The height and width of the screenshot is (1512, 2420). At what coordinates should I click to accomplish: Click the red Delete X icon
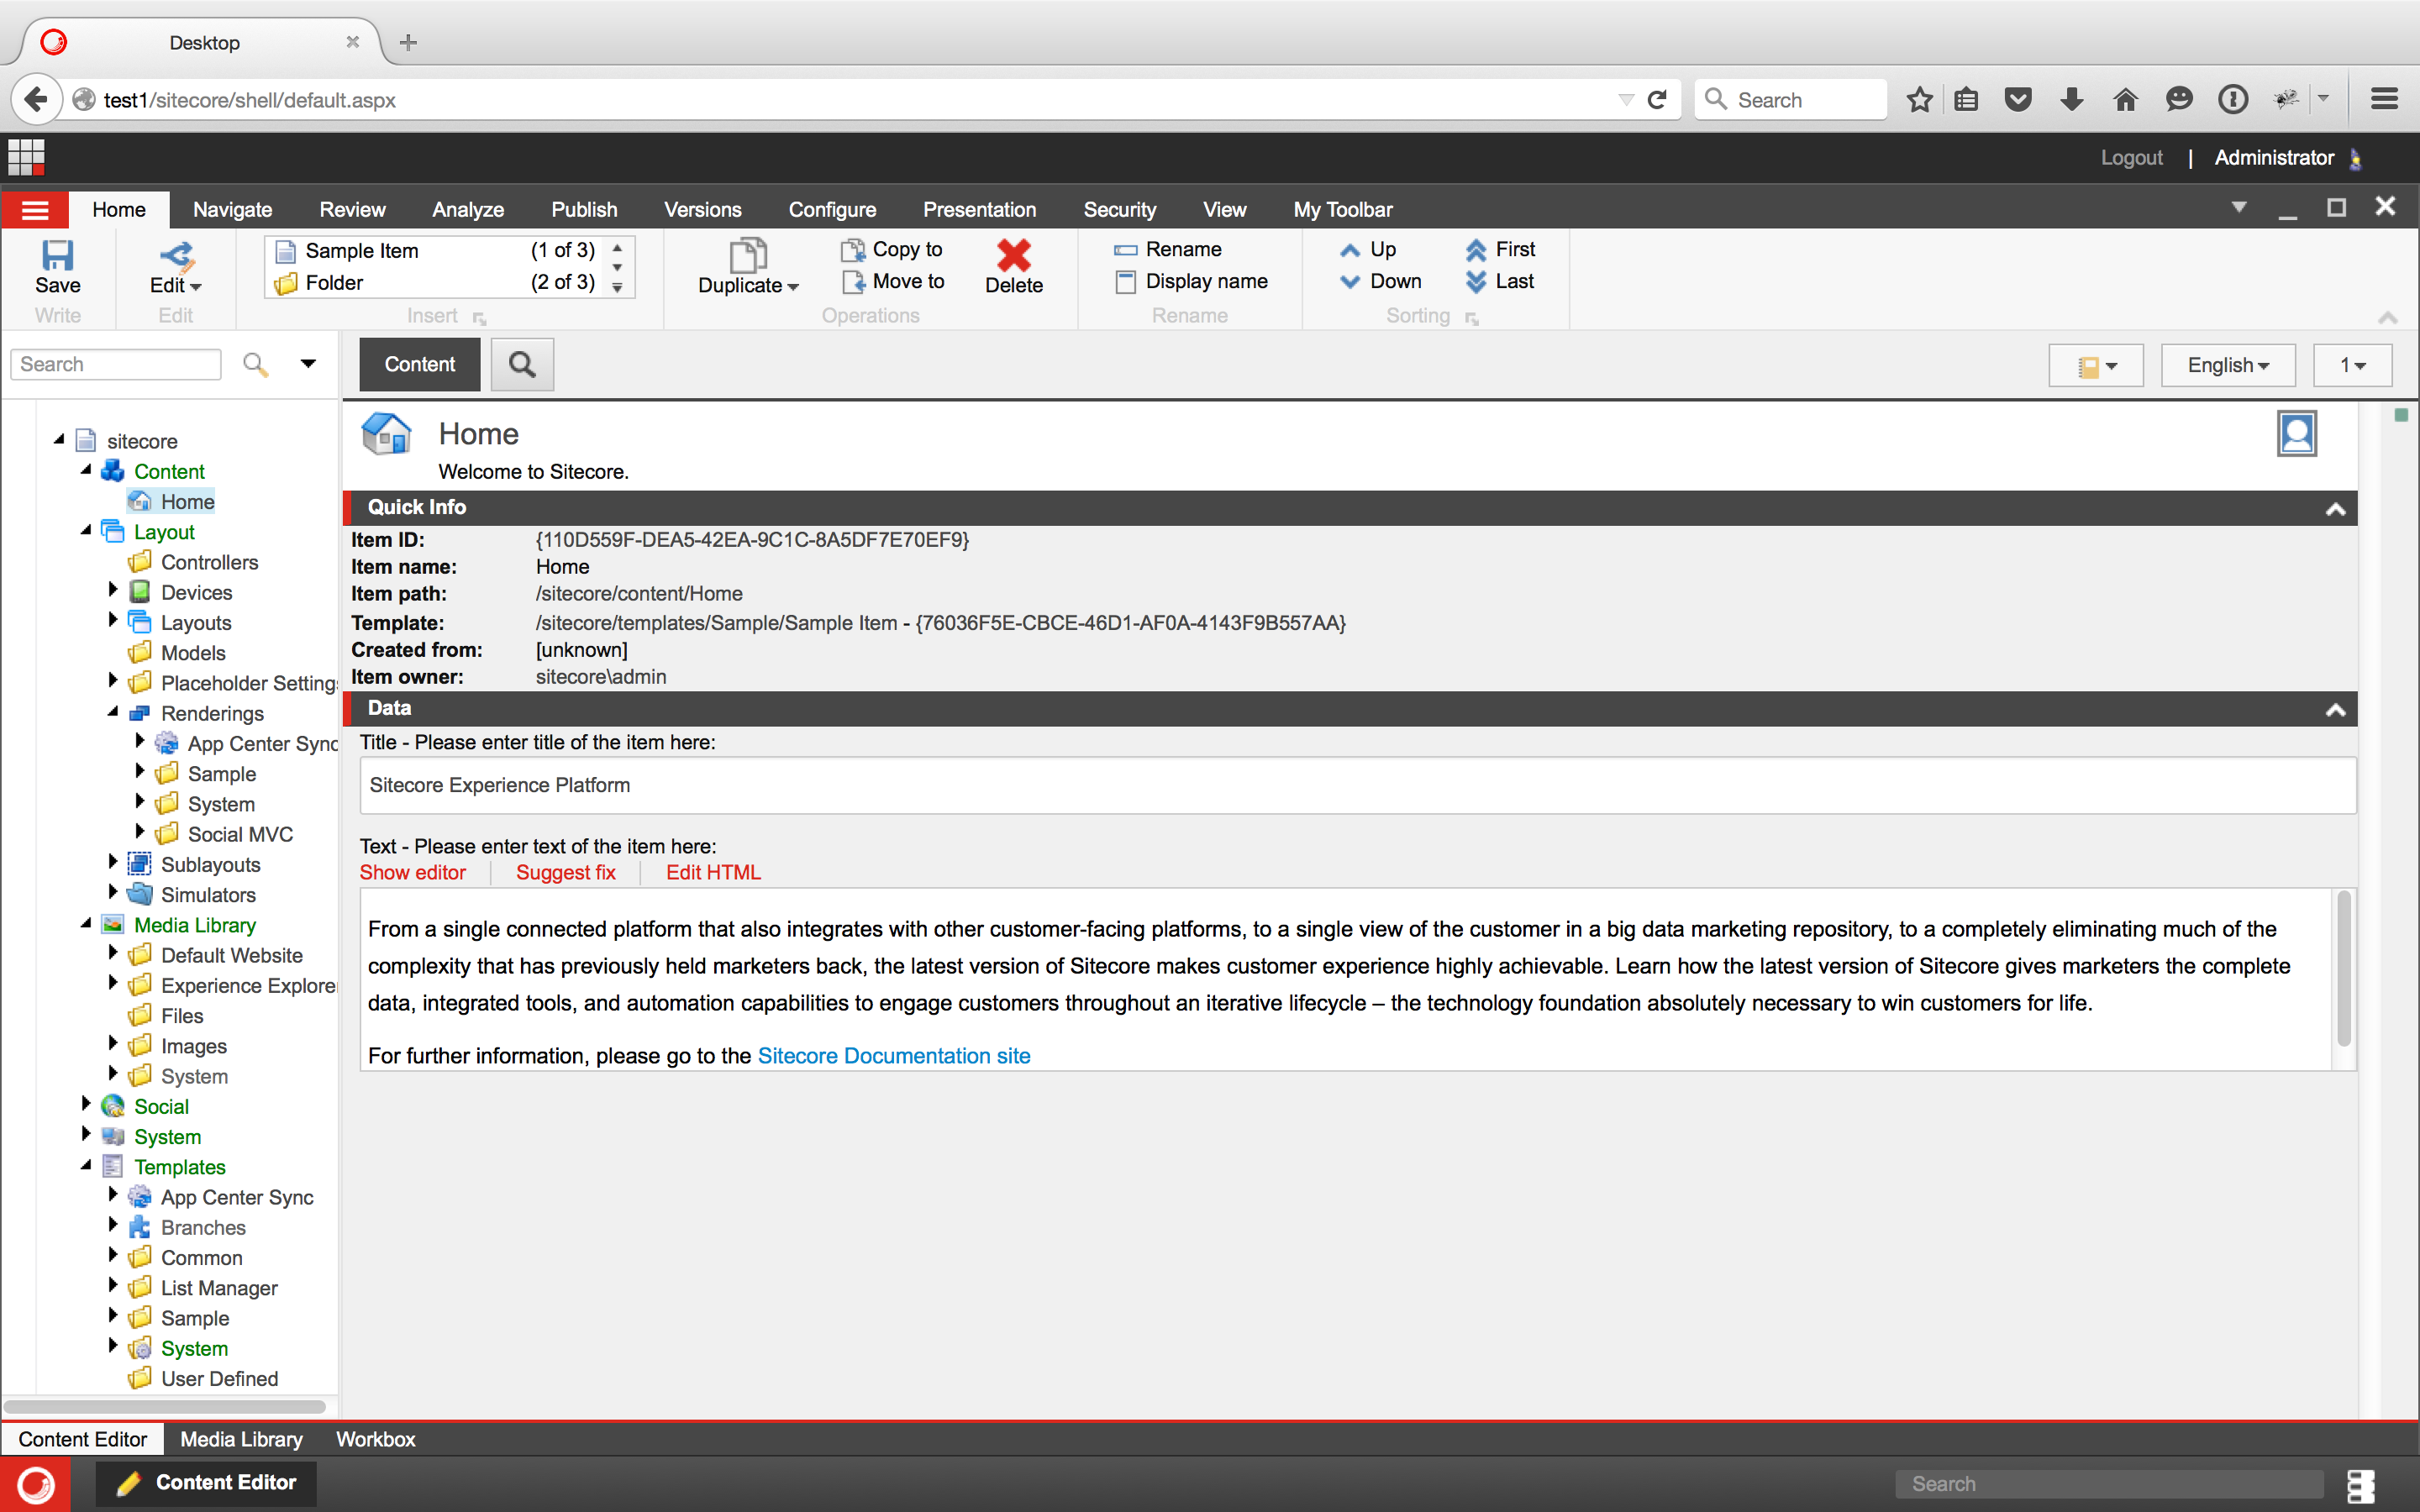[x=1013, y=256]
